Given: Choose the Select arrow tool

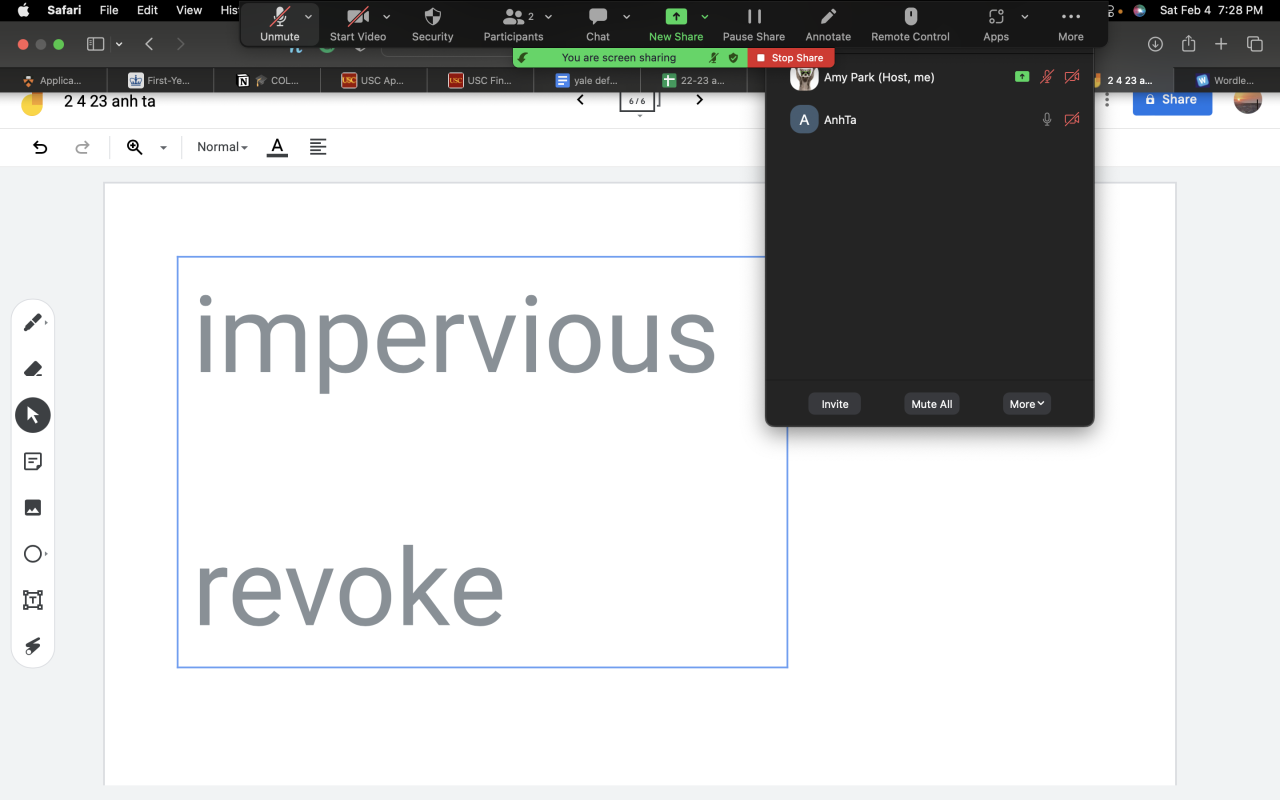Looking at the screenshot, I should pyautogui.click(x=33, y=415).
